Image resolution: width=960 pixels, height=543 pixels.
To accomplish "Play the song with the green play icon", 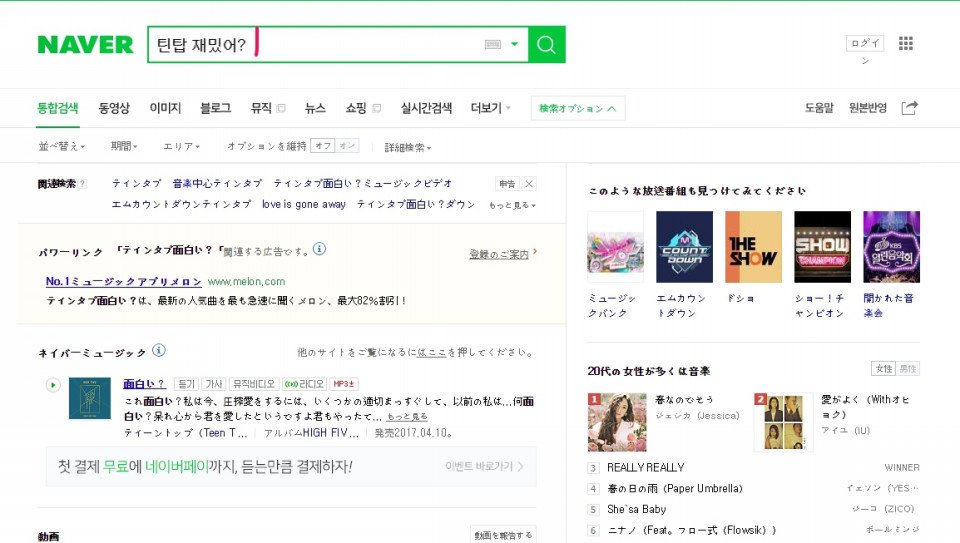I will 53,385.
